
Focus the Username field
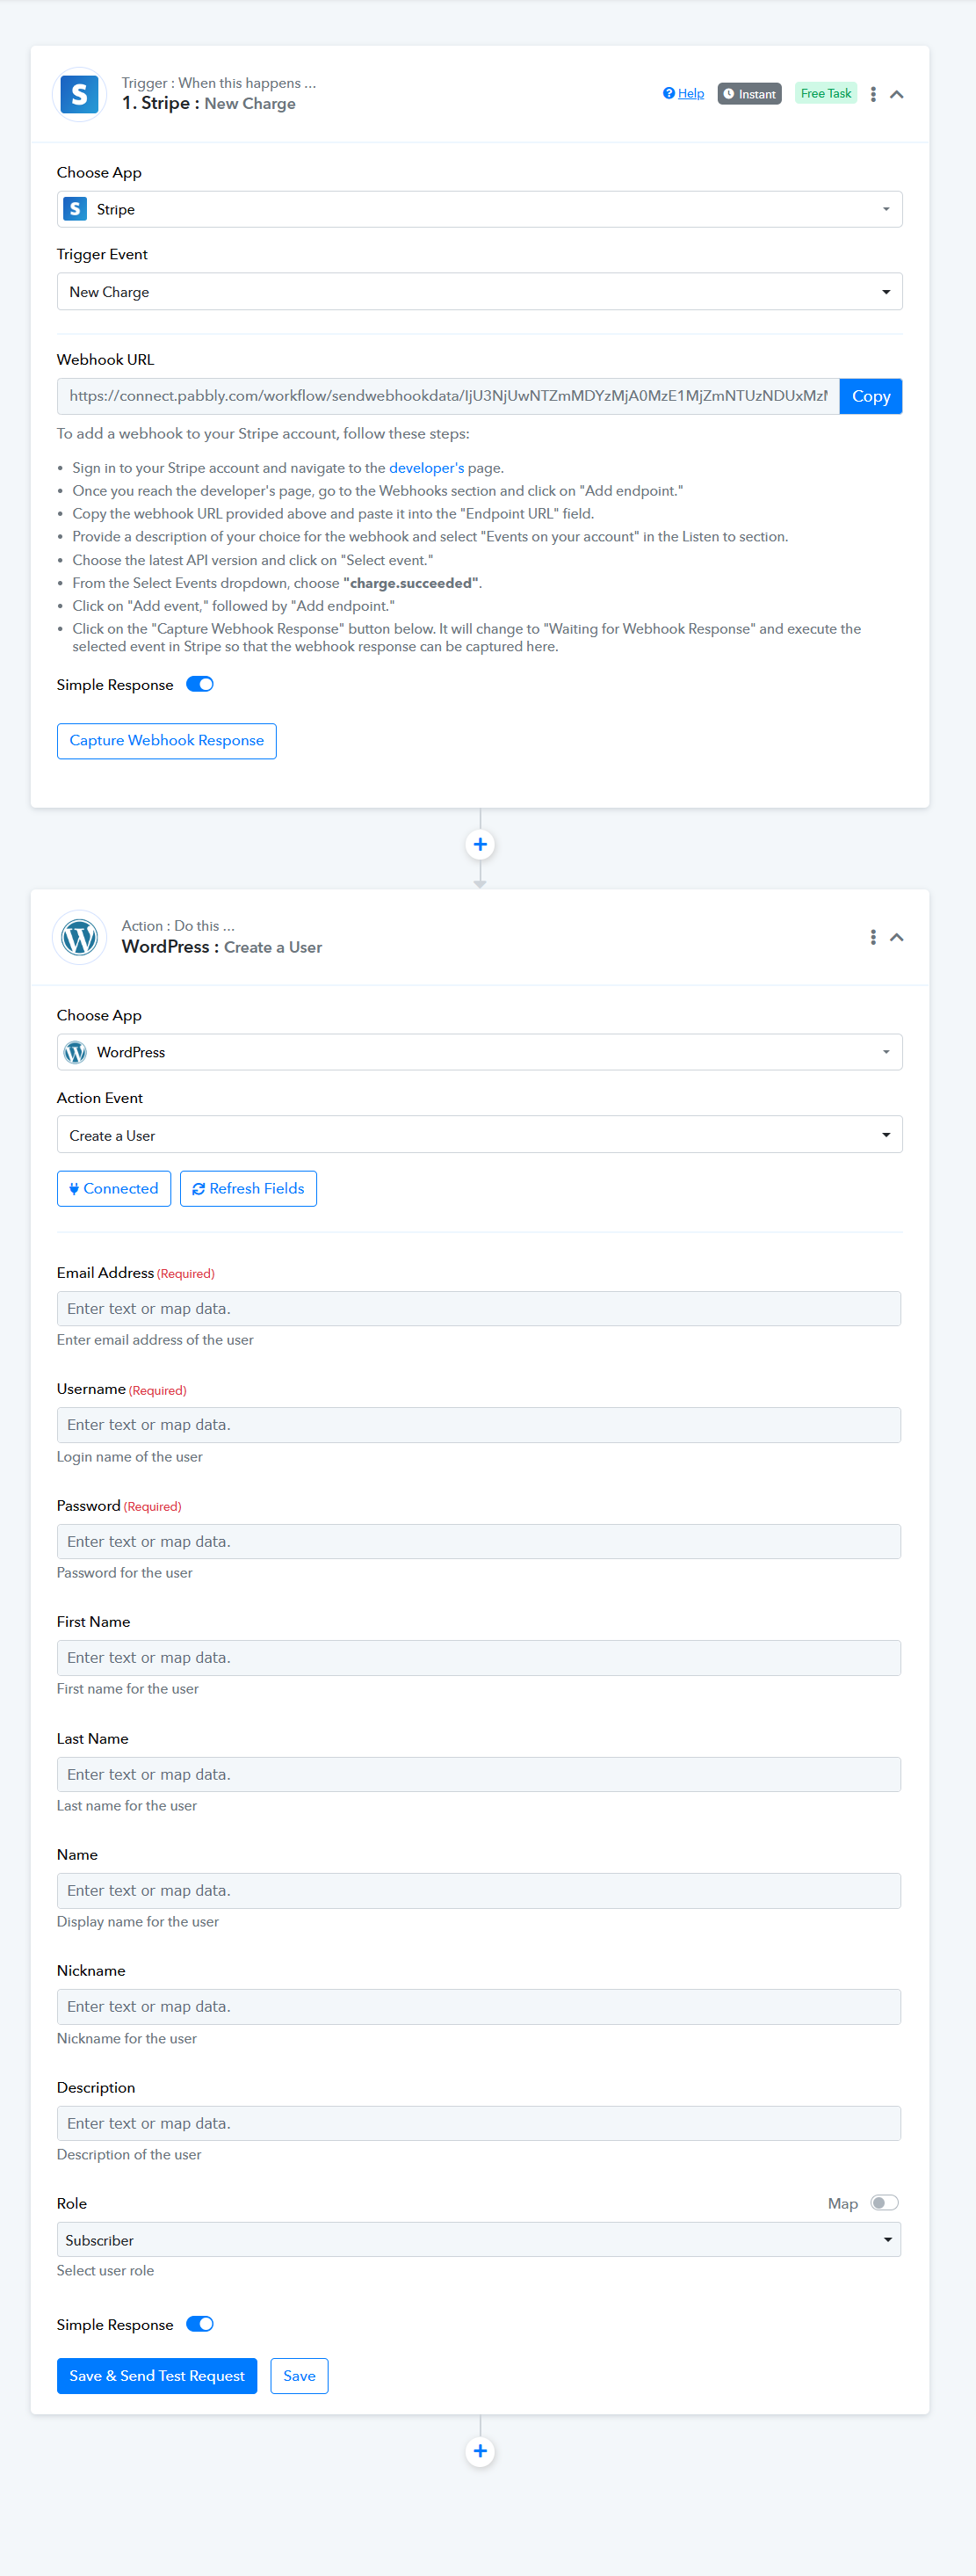pyautogui.click(x=479, y=1425)
